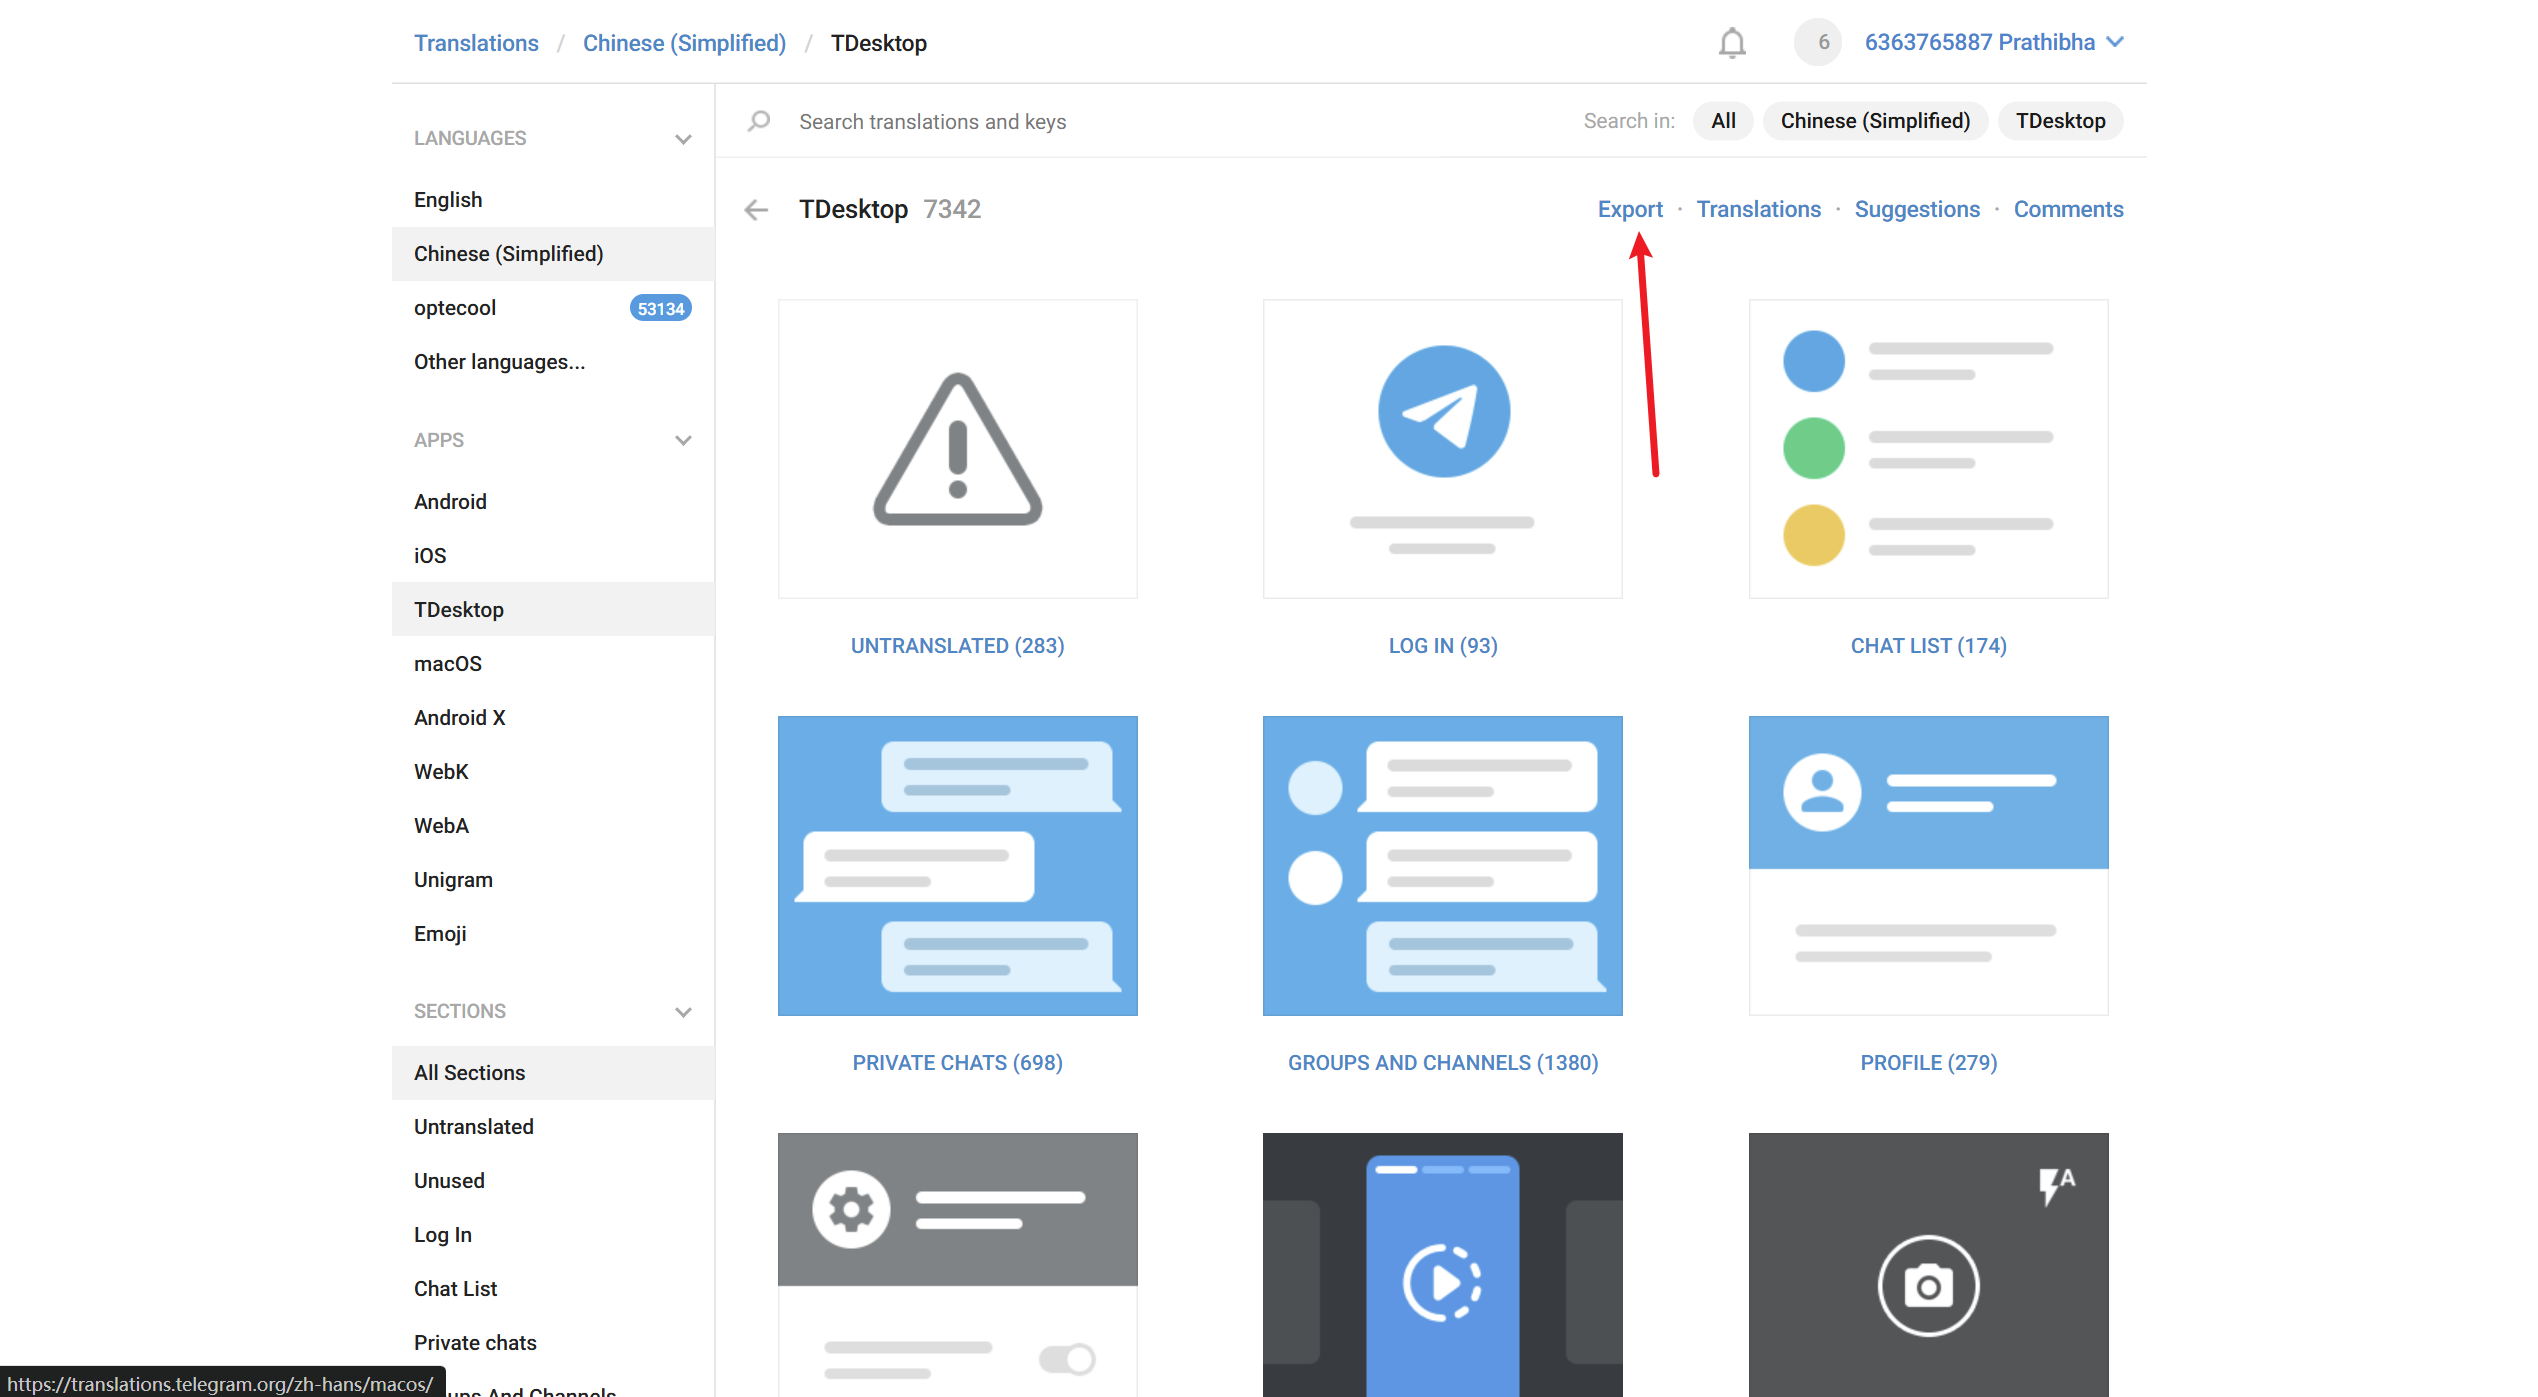Collapse the Apps sidebar section
Image resolution: width=2538 pixels, height=1397 pixels.
point(683,441)
